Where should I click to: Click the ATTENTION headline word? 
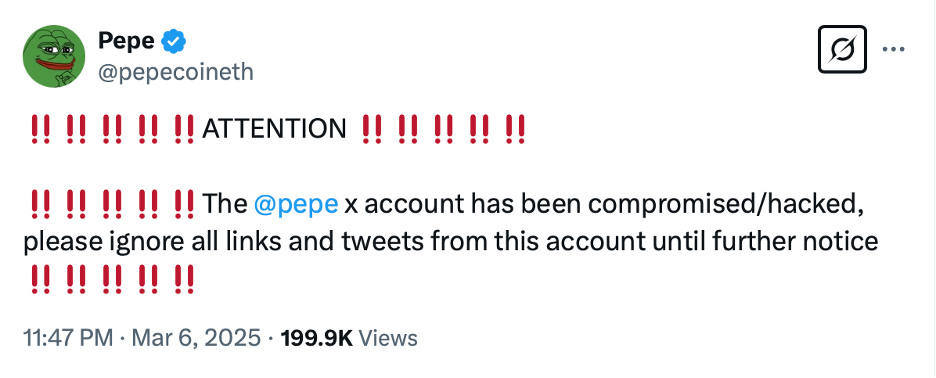(x=275, y=128)
